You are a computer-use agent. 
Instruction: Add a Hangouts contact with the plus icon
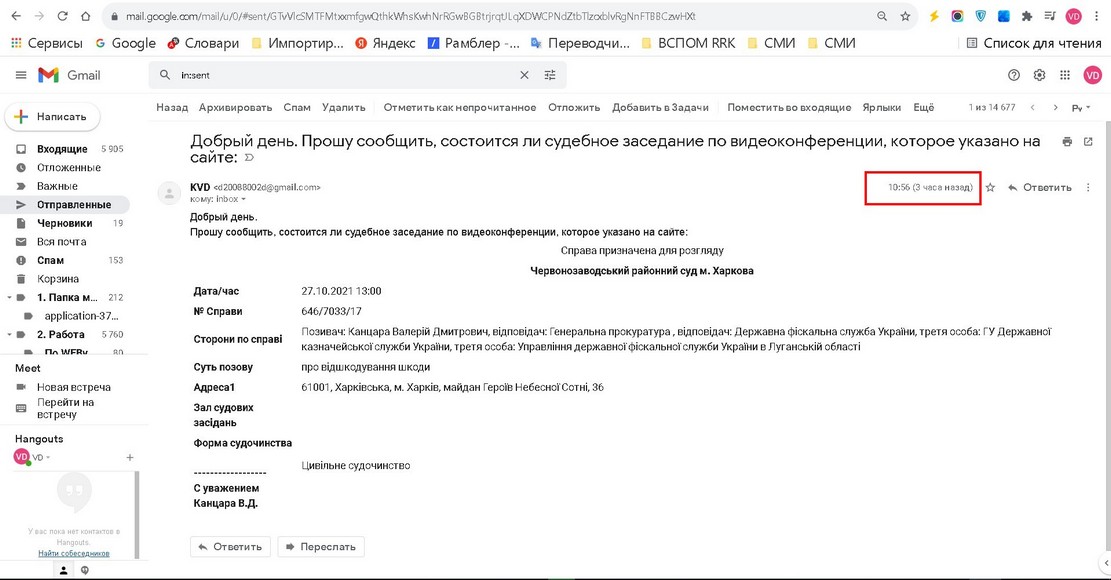pos(130,457)
